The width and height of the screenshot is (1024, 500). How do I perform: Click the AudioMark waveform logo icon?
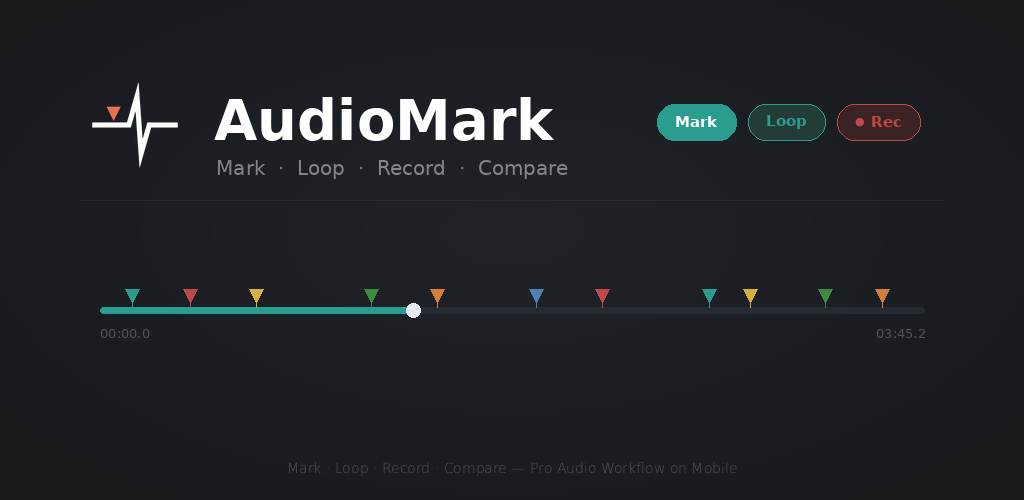coord(135,125)
